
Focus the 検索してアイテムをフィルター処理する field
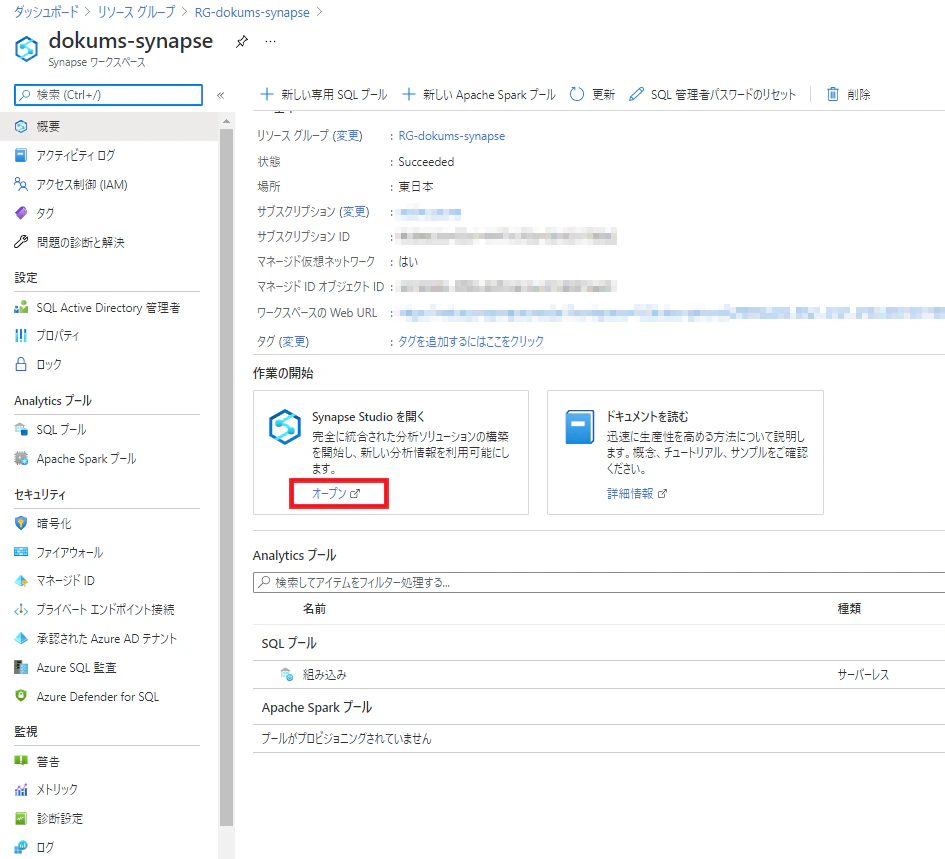click(x=599, y=582)
